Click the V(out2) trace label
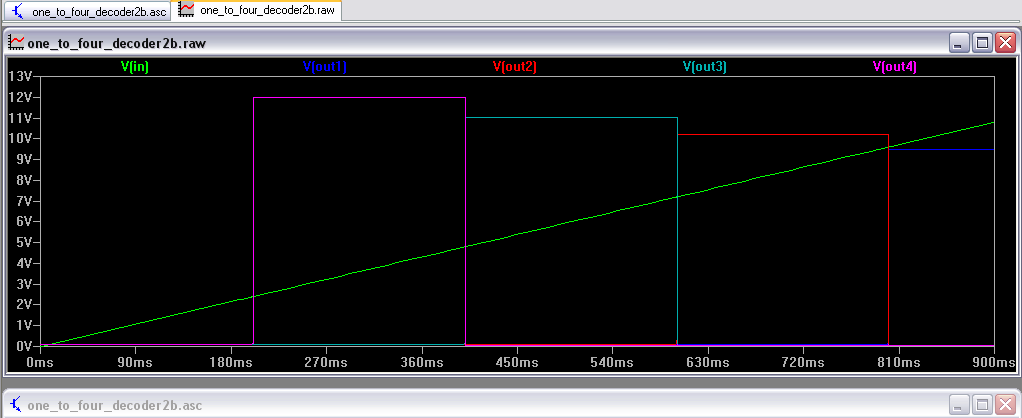The width and height of the screenshot is (1022, 418). tap(514, 67)
